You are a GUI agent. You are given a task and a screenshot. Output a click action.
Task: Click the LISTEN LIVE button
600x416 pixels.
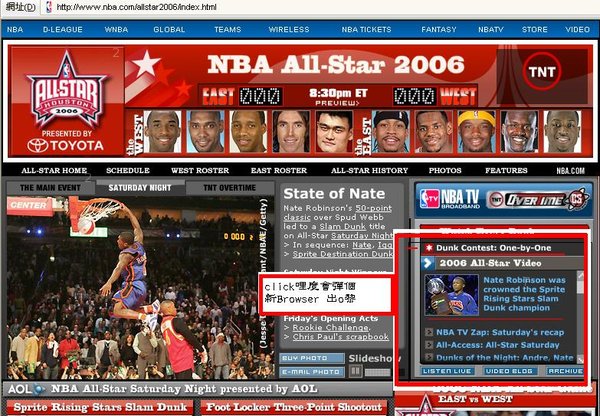tap(447, 371)
